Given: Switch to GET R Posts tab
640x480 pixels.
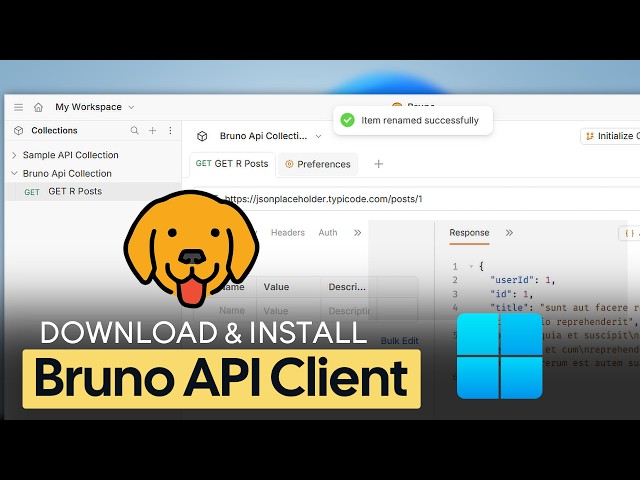Looking at the screenshot, I should tap(232, 164).
